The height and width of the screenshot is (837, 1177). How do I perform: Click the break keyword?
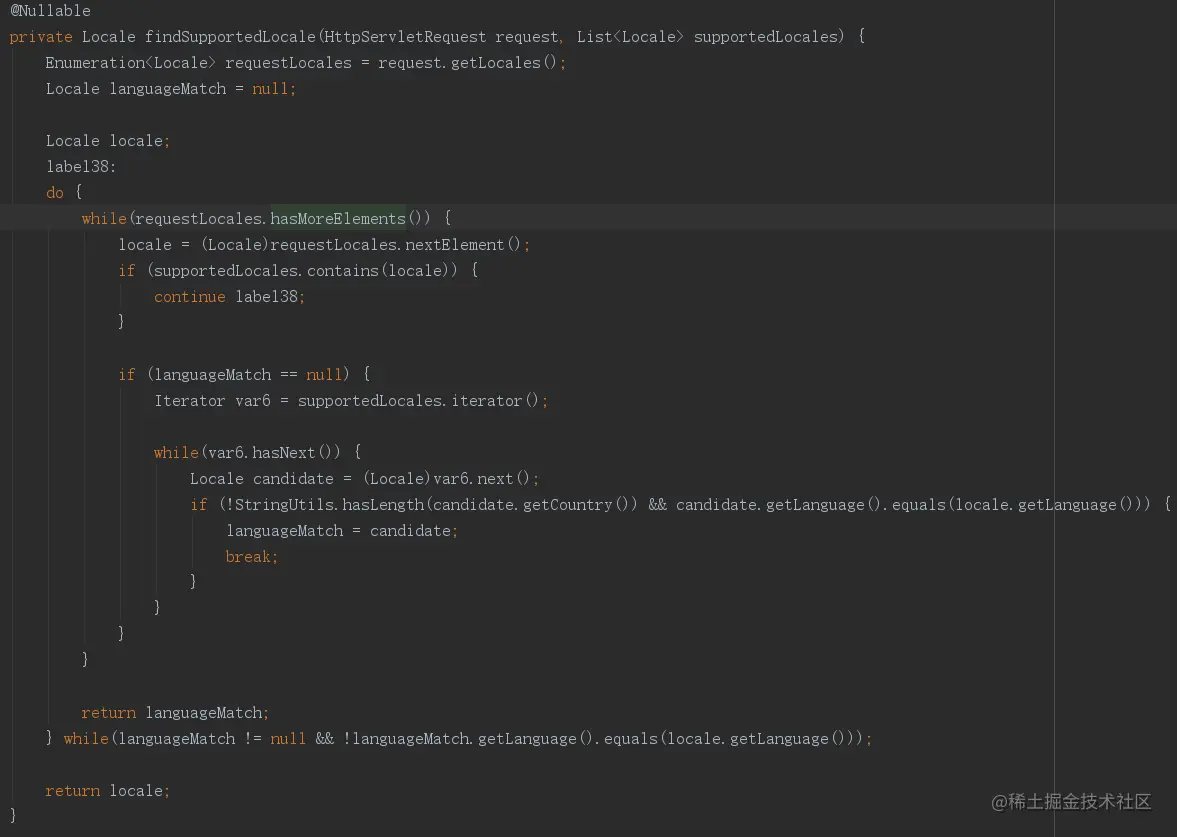click(249, 557)
